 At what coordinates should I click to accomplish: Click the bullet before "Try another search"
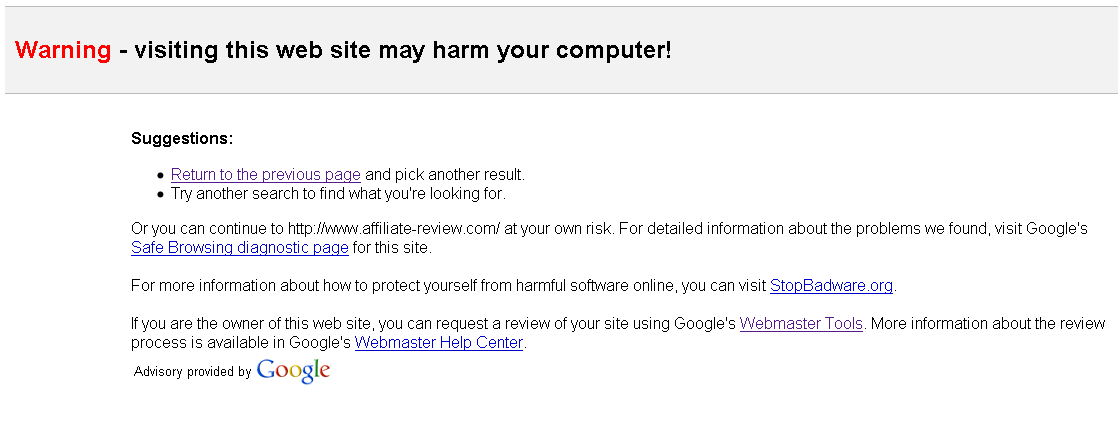160,194
